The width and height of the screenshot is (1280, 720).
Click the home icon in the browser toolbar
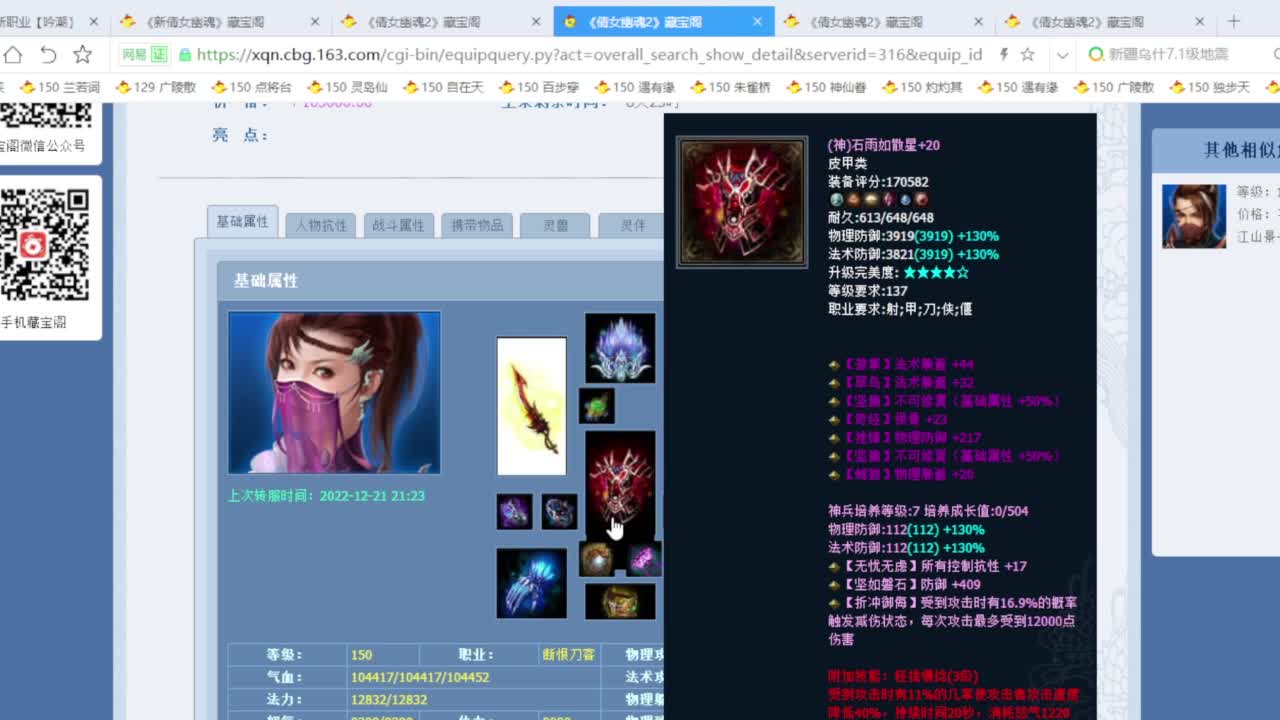[12, 55]
